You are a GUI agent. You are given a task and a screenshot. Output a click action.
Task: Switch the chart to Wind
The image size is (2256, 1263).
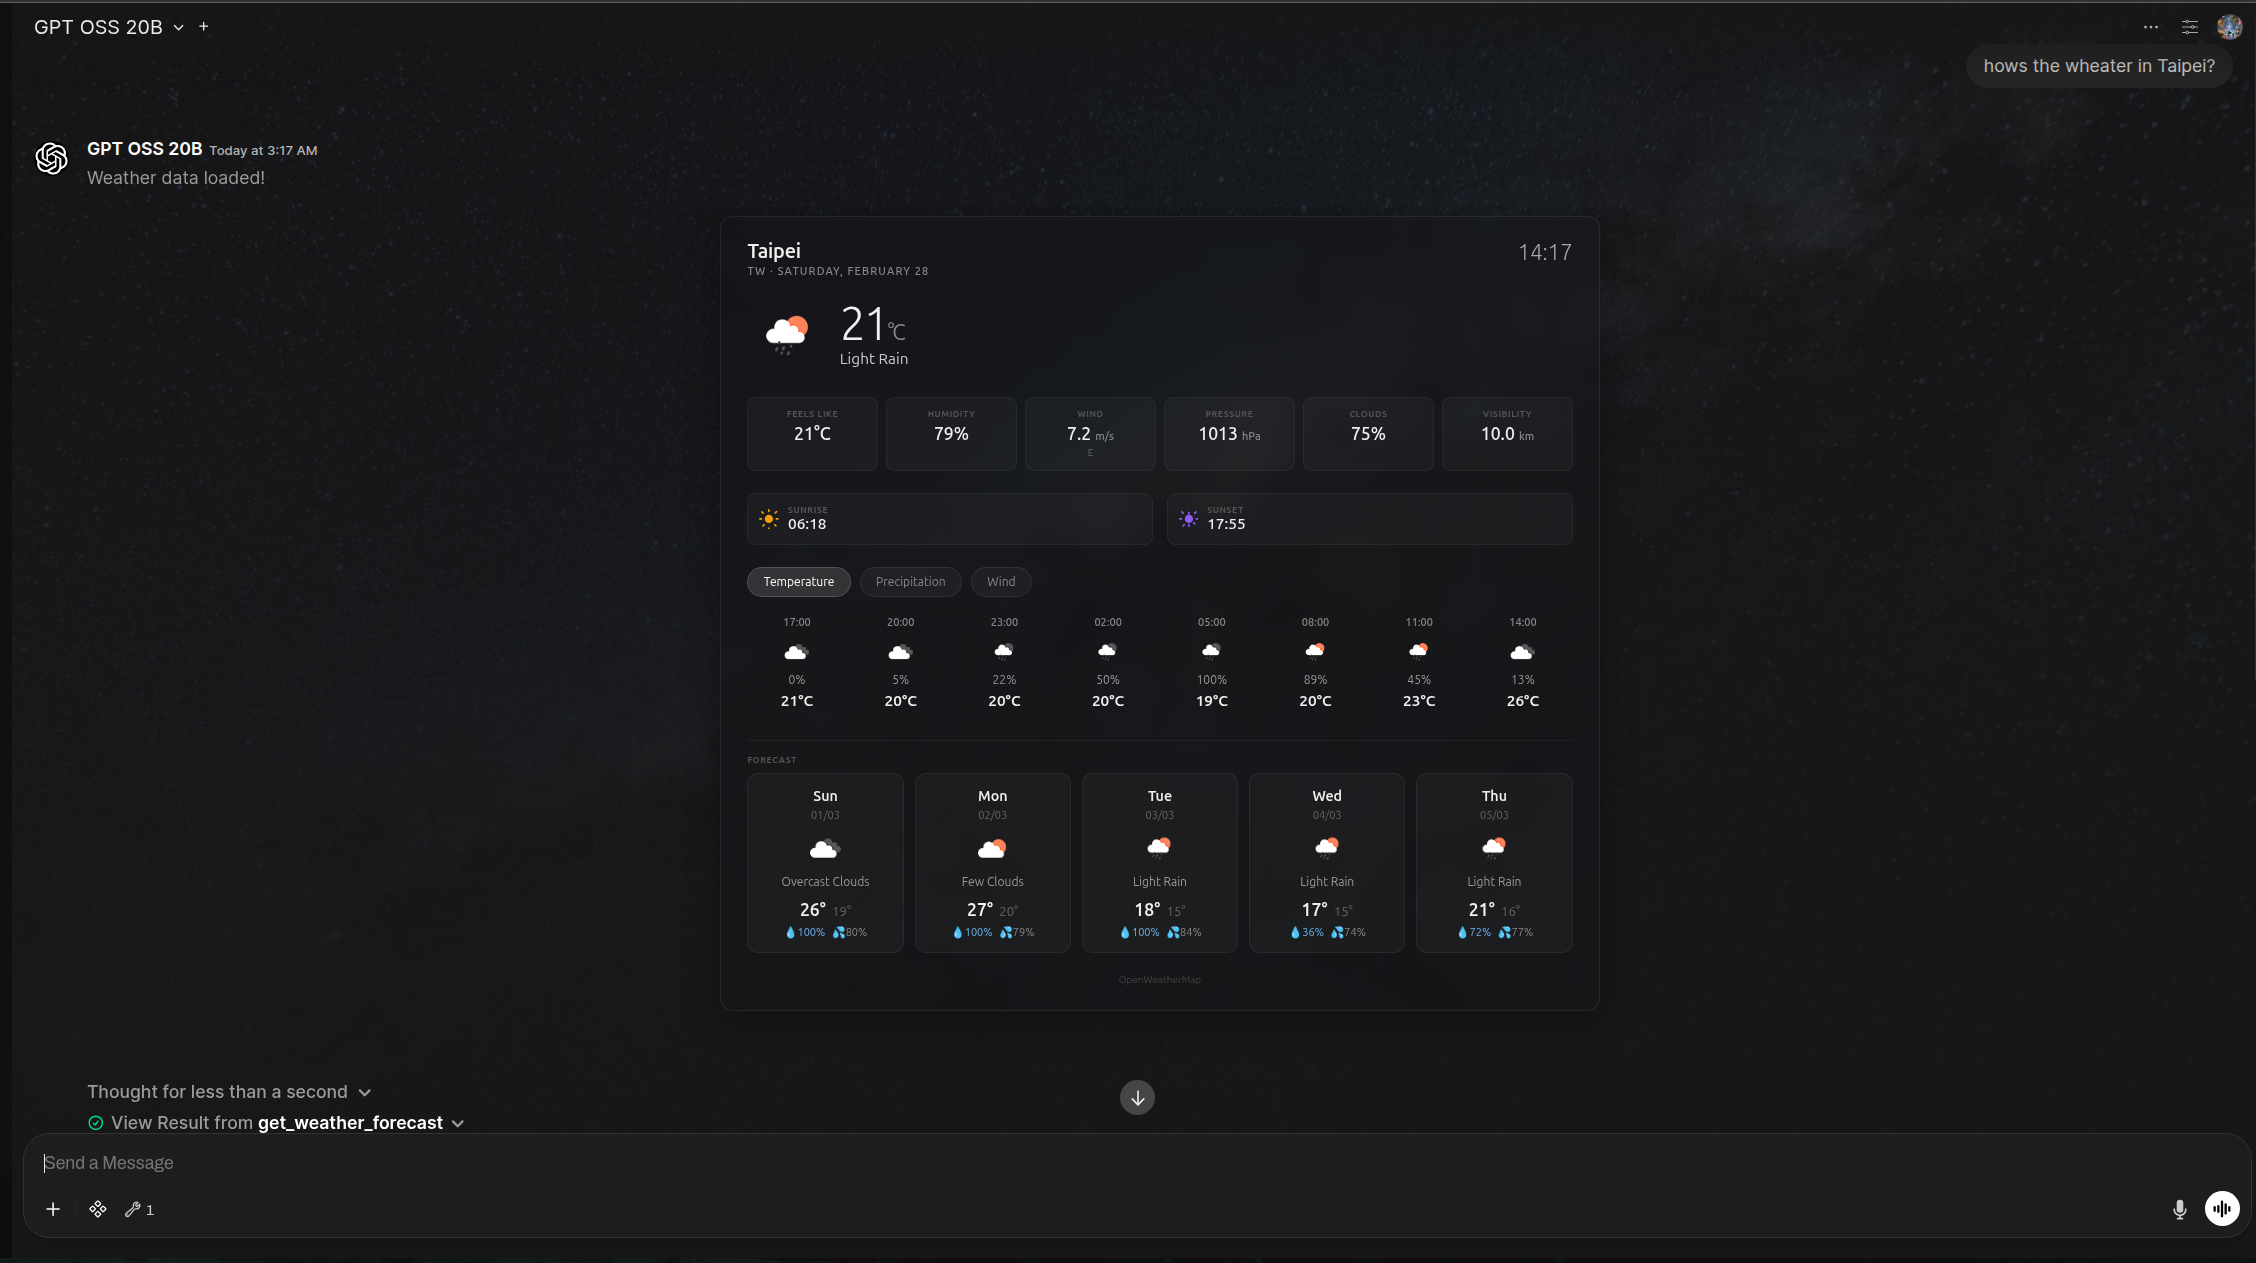1001,581
